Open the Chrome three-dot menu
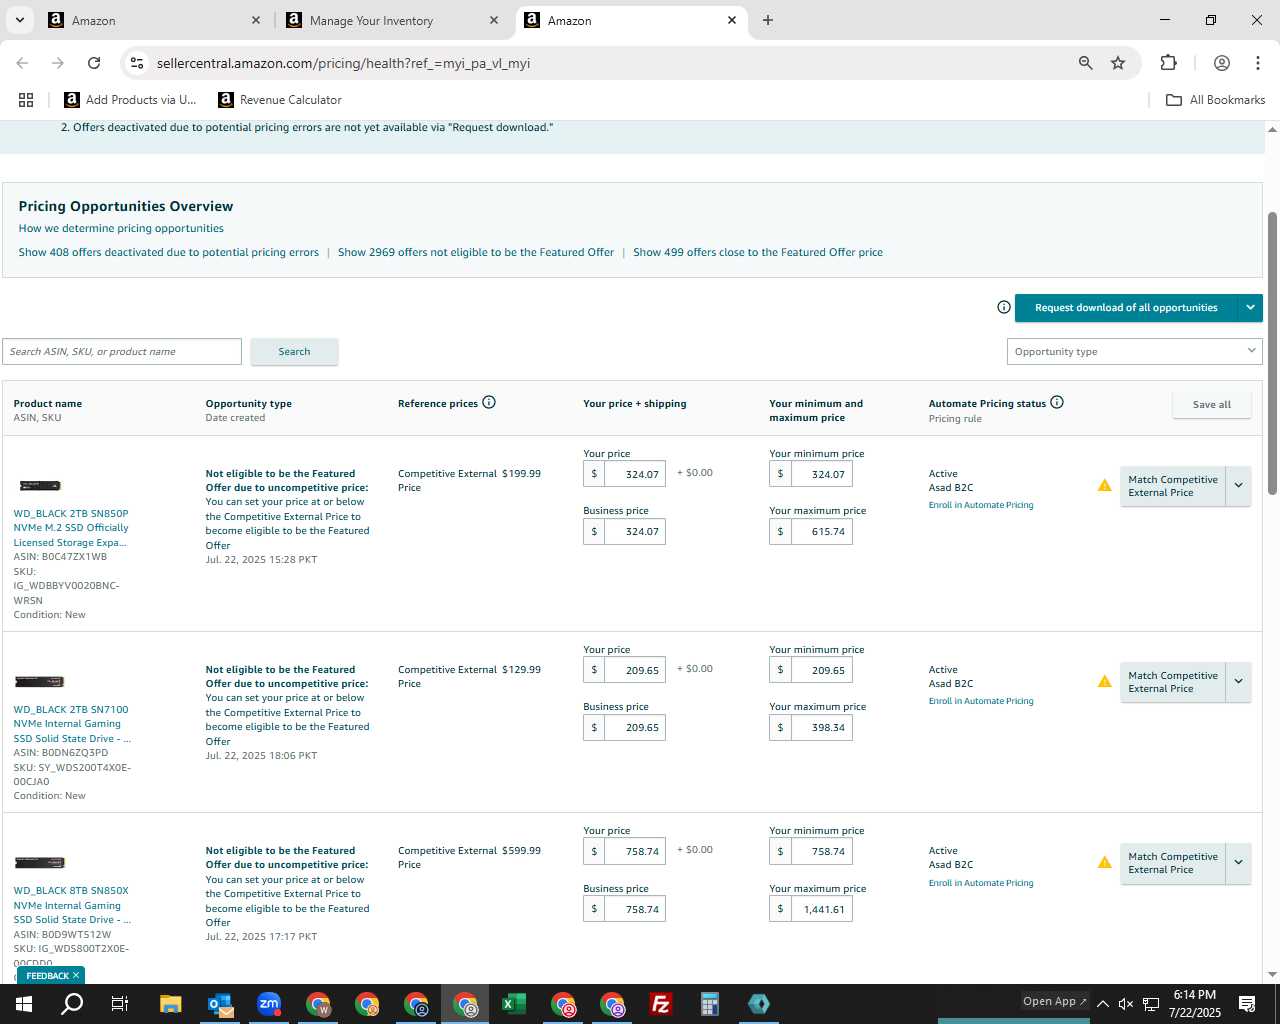The image size is (1280, 1024). click(x=1258, y=63)
